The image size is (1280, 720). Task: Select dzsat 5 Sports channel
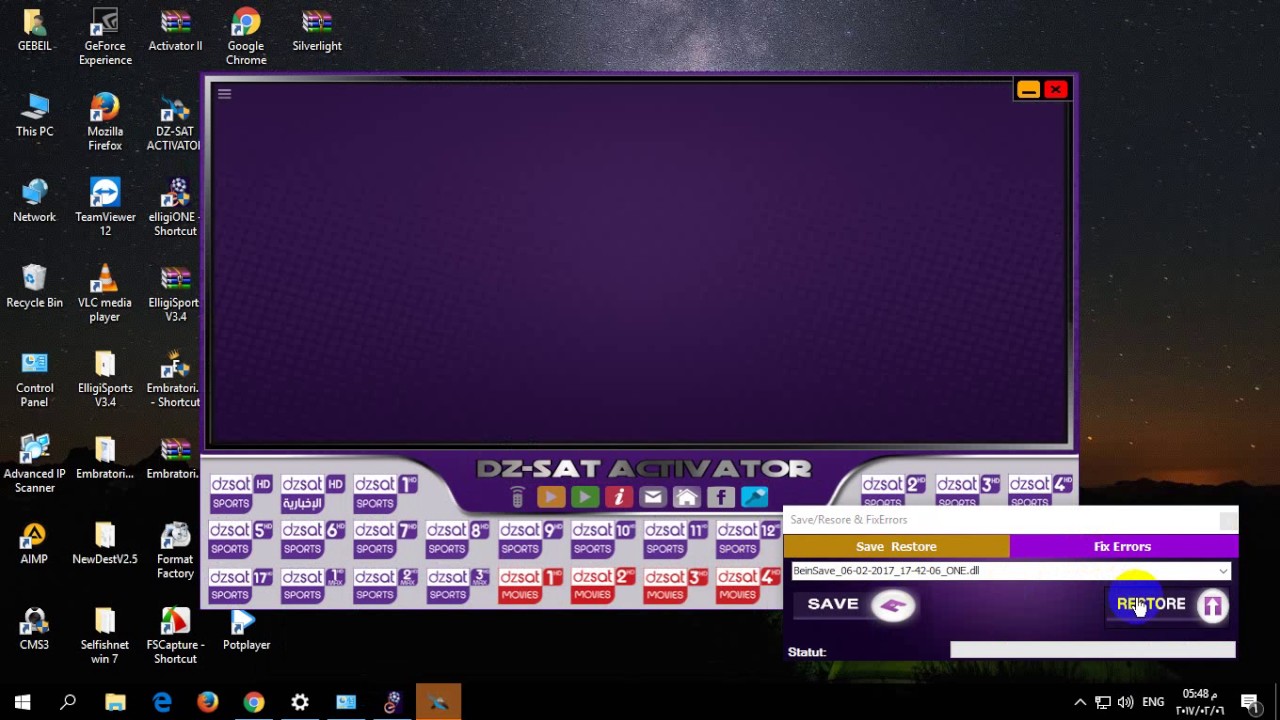point(240,538)
